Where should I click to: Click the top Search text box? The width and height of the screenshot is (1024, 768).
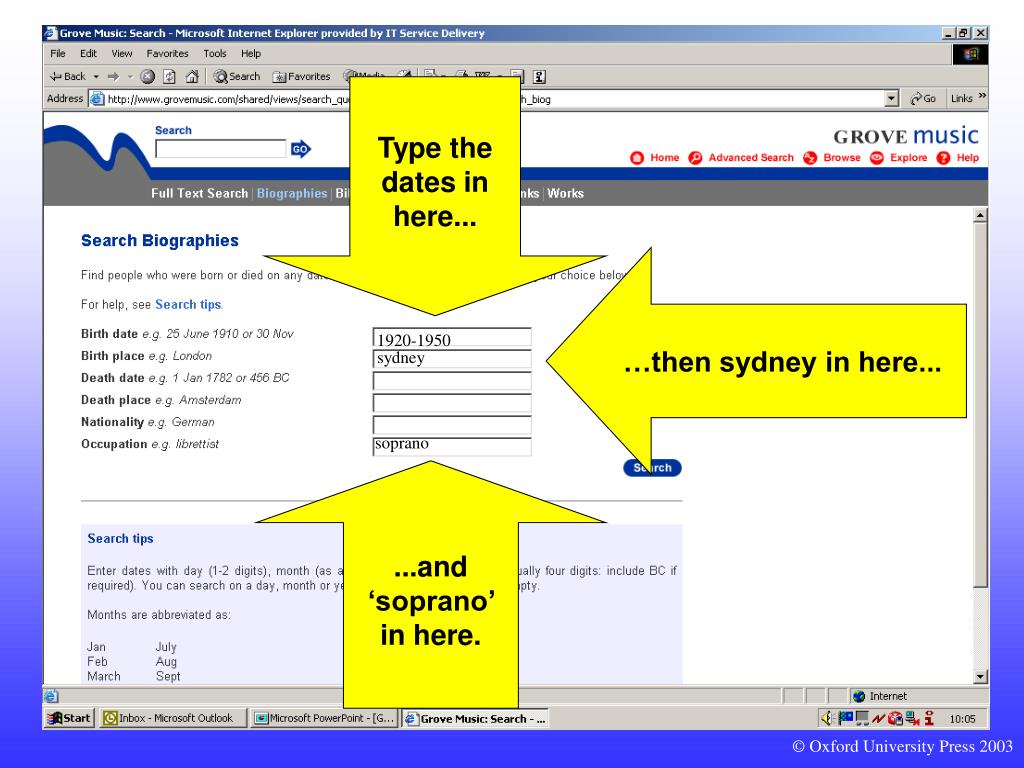(221, 149)
